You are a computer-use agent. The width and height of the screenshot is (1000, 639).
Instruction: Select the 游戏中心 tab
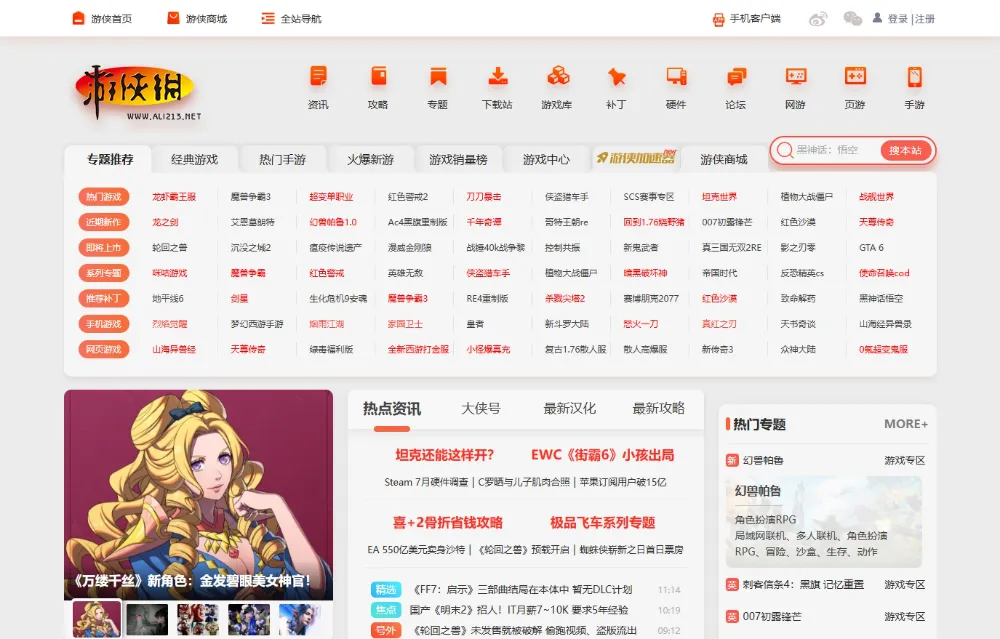[x=547, y=159]
